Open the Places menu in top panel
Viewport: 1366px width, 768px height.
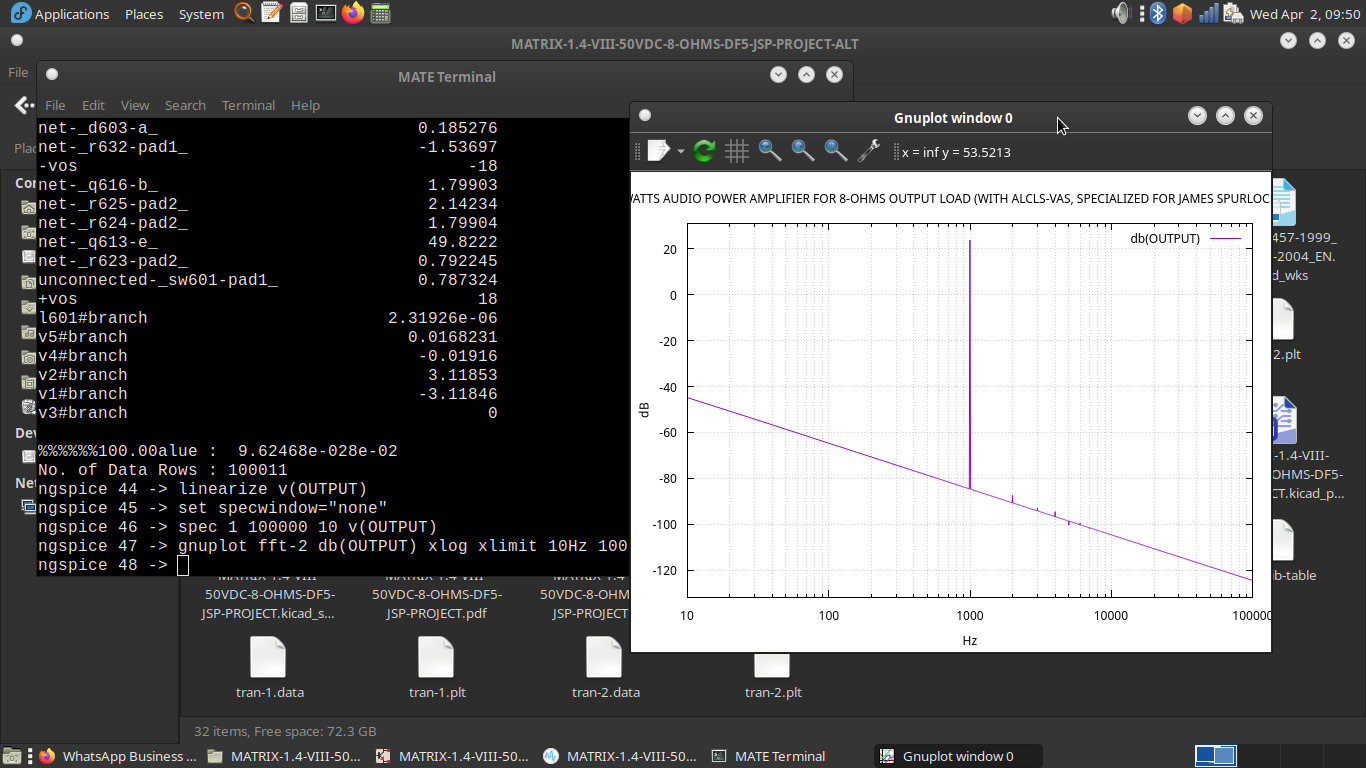tap(144, 14)
